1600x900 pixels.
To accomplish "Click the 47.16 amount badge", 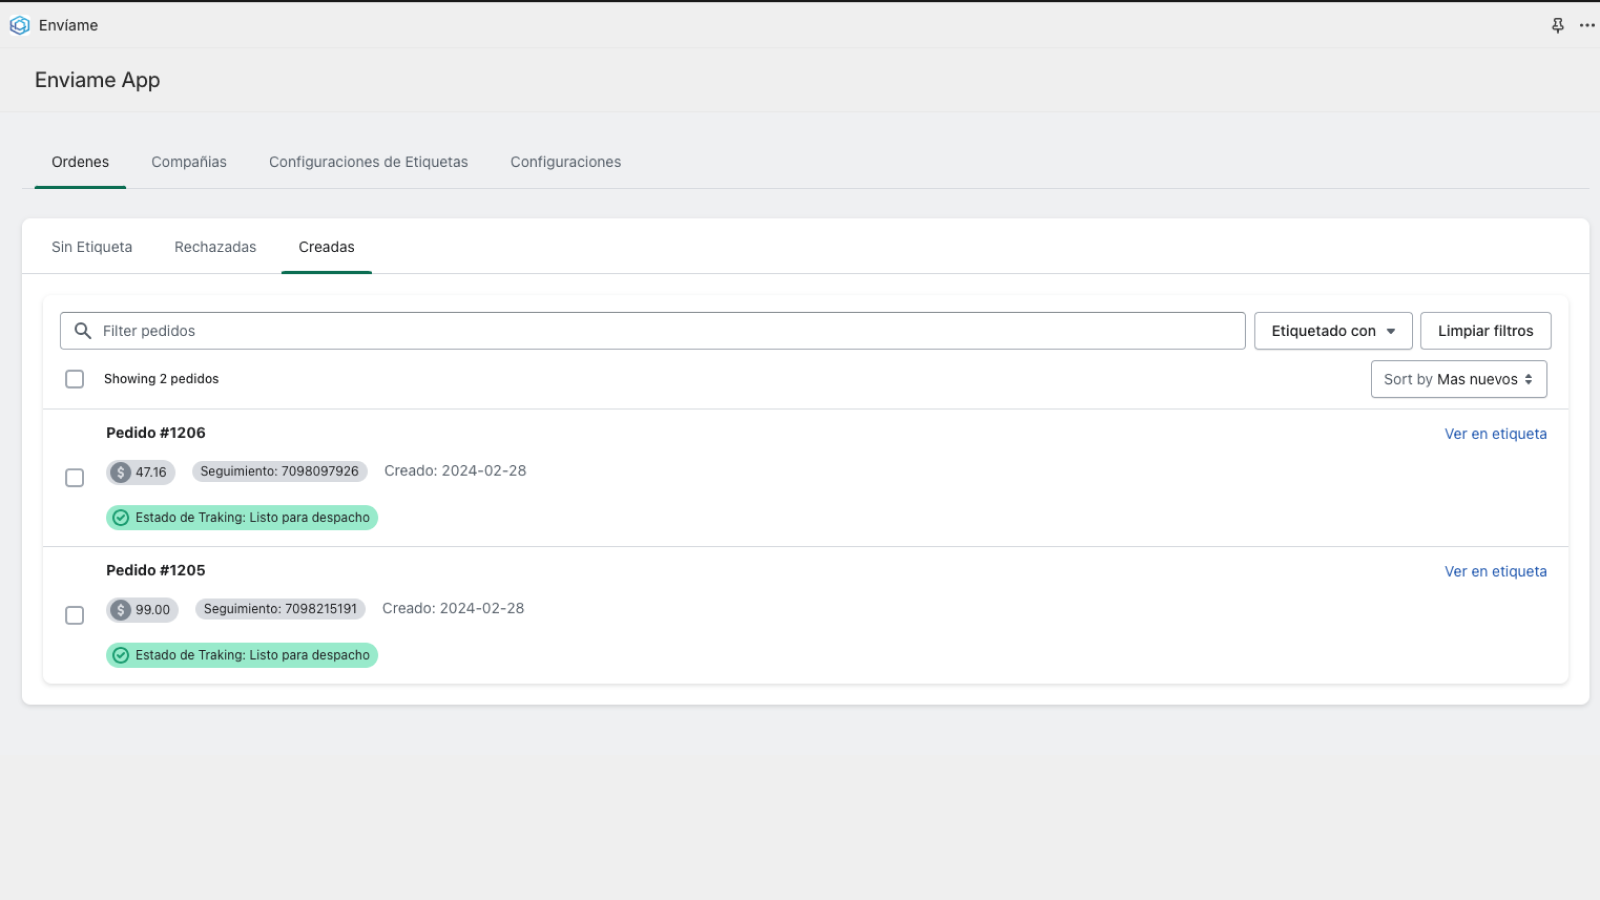I will click(141, 472).
